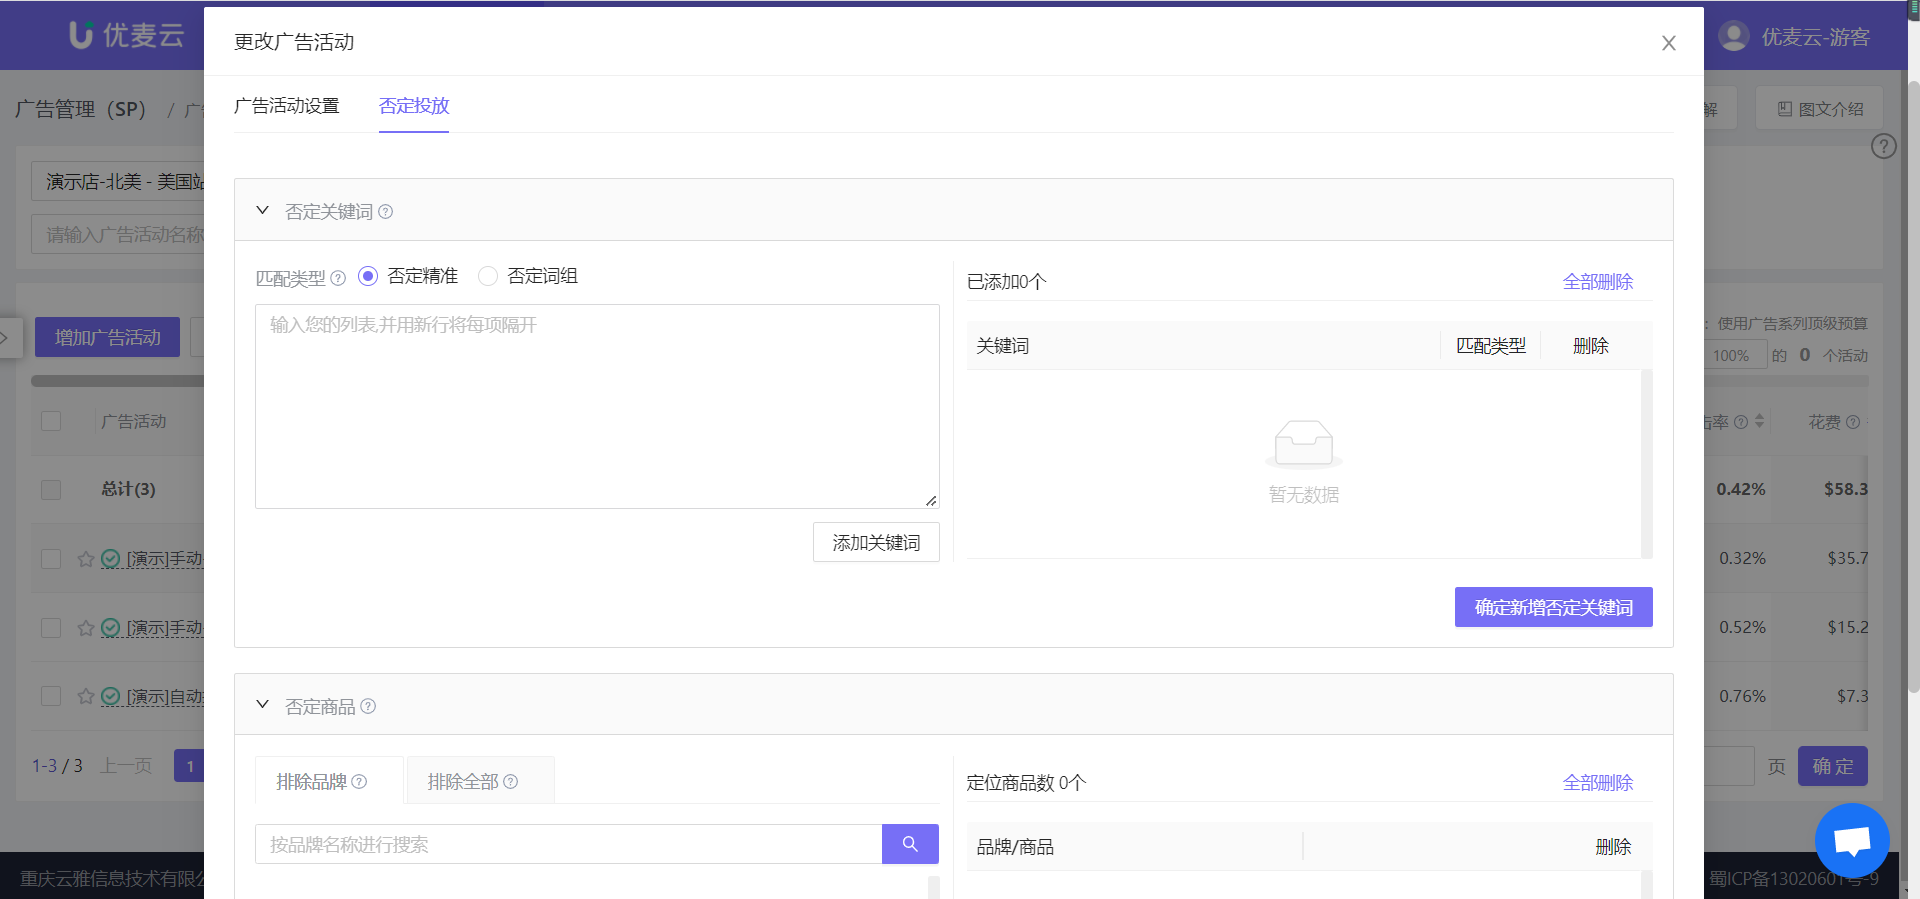Collapse the 否定关键词 section
Image resolution: width=1920 pixels, height=899 pixels.
point(263,211)
